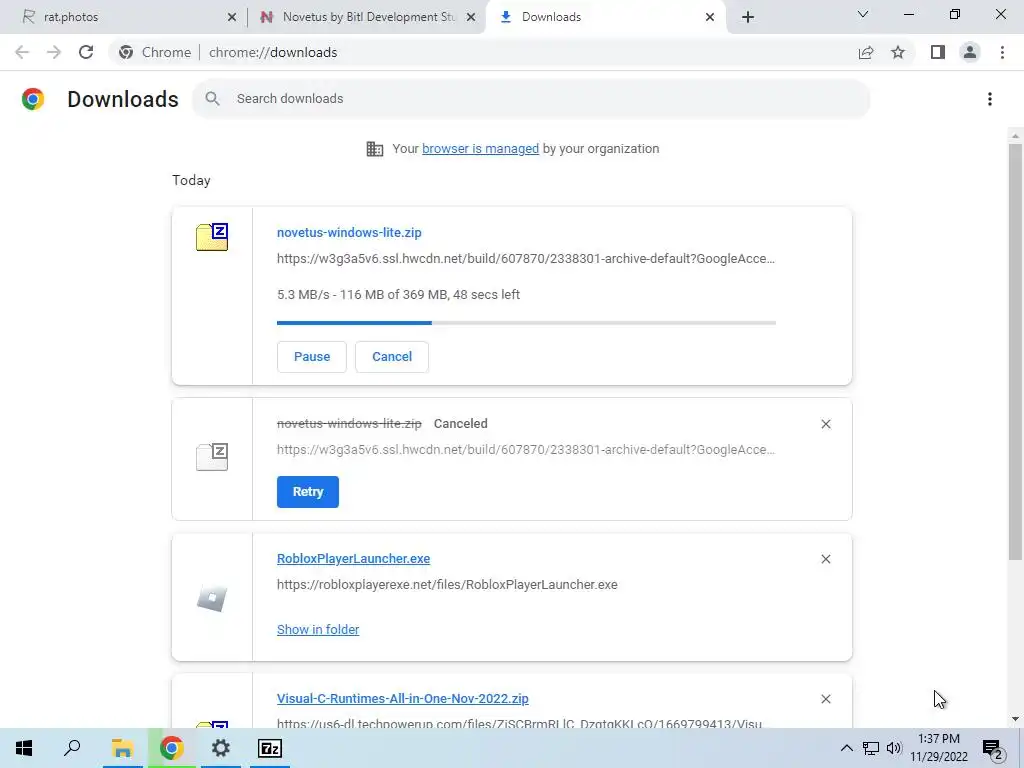This screenshot has width=1024, height=768.
Task: Open Settings from the taskbar
Action: [x=221, y=748]
